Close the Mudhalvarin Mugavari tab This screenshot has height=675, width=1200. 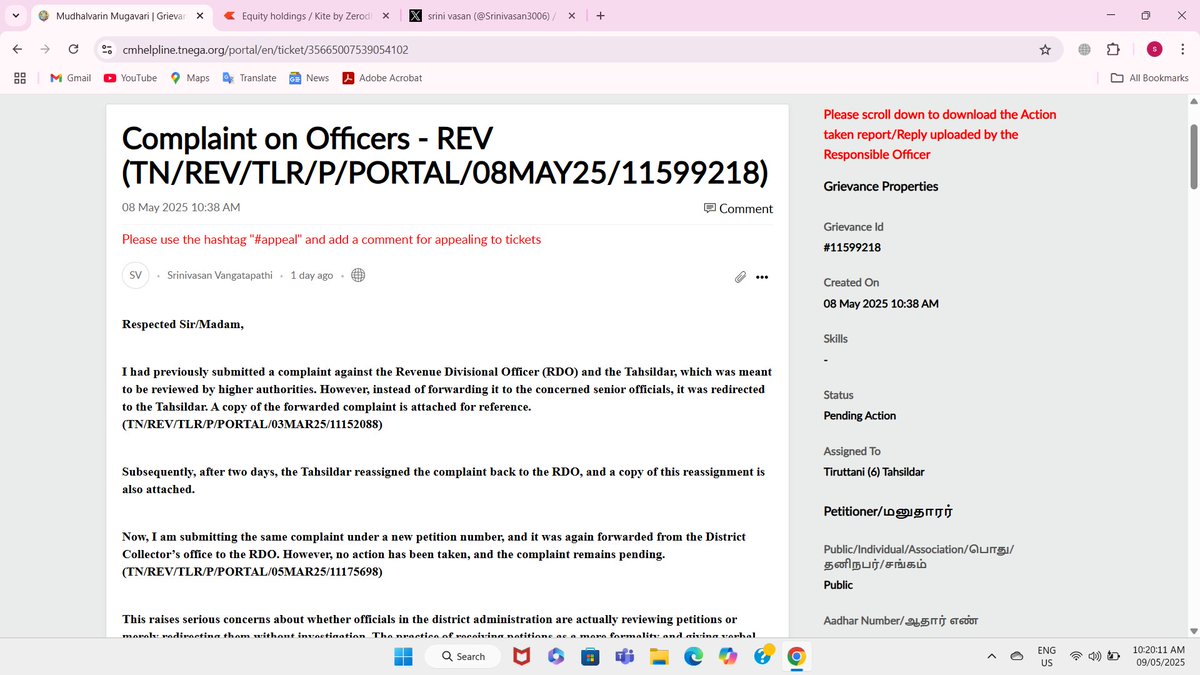tap(198, 16)
